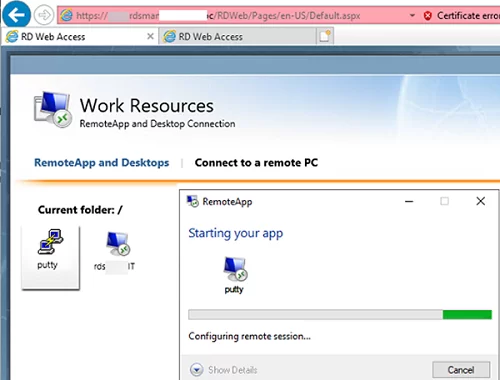Screen dimensions: 500x380
Task: Open the Connect to a remote PC tab
Action: 256,163
